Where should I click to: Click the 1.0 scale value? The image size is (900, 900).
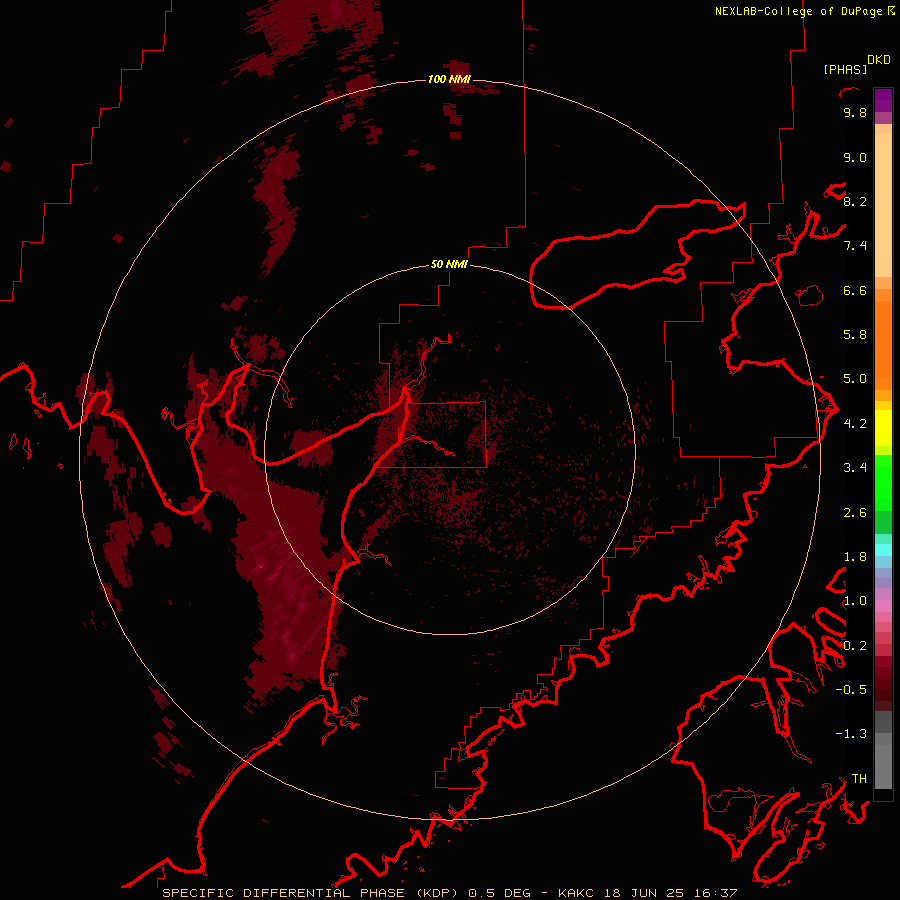(x=855, y=601)
